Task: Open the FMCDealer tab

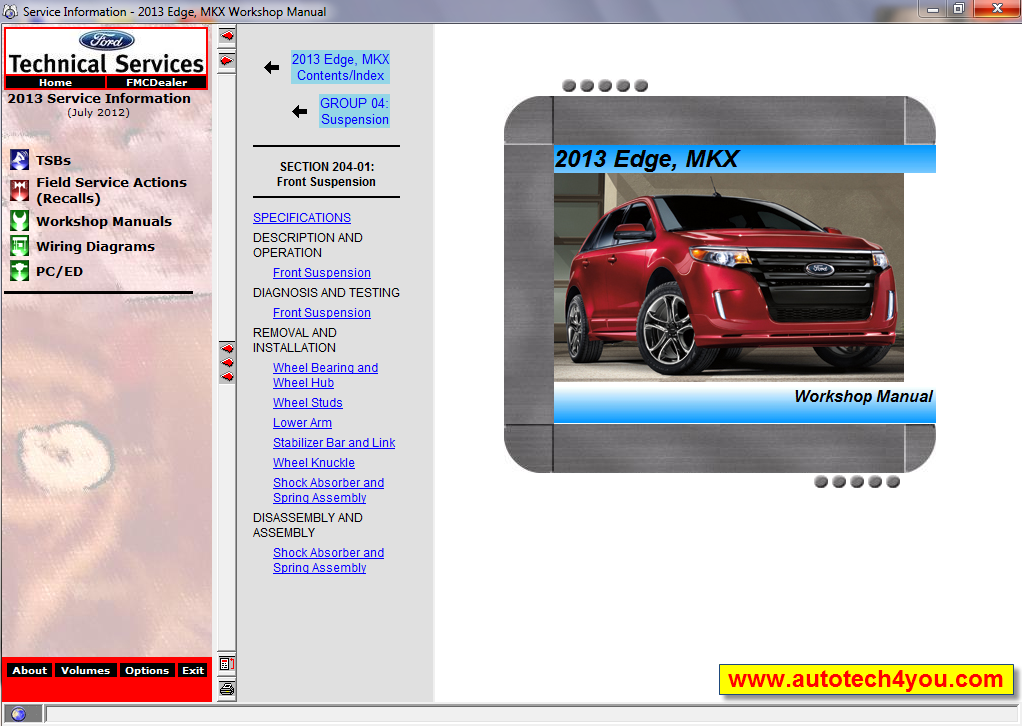Action: coord(156,82)
